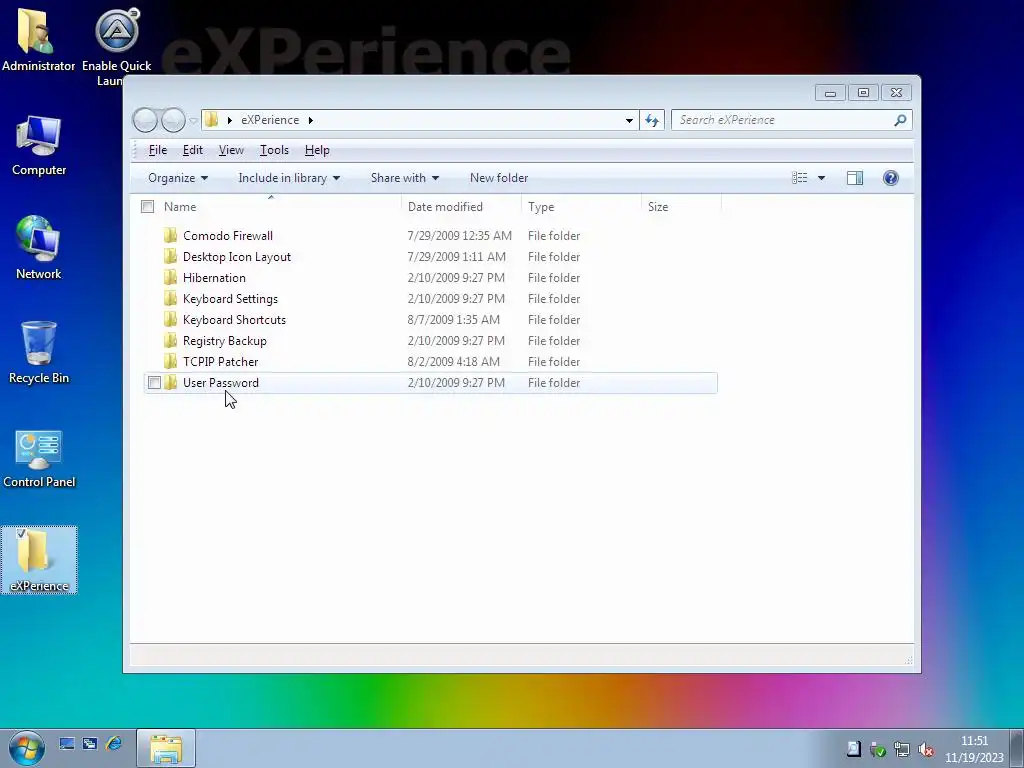Open Explorer Help icon
The image size is (1024, 768).
[x=891, y=178]
